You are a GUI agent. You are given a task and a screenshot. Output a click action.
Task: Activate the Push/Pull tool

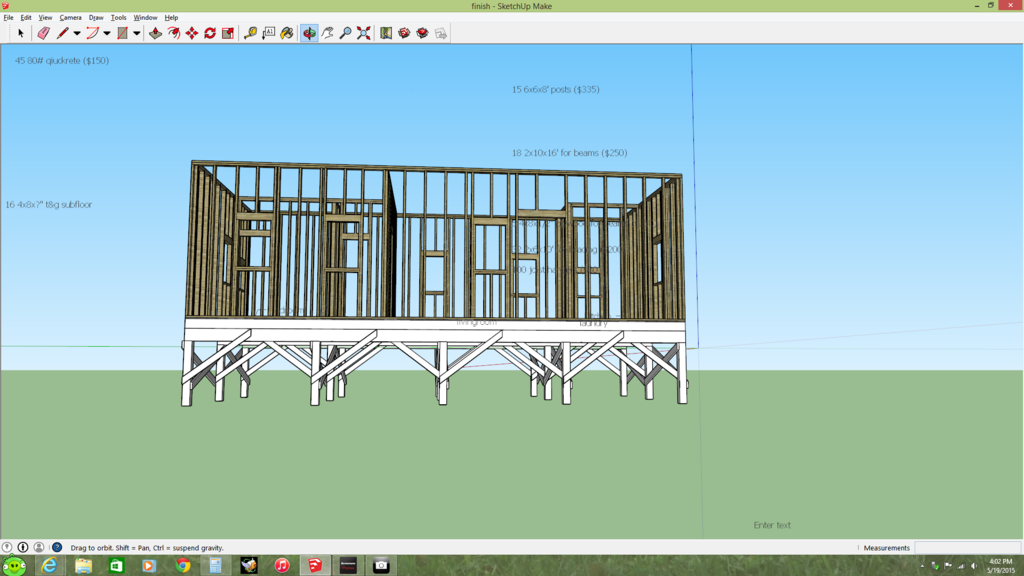tap(155, 33)
